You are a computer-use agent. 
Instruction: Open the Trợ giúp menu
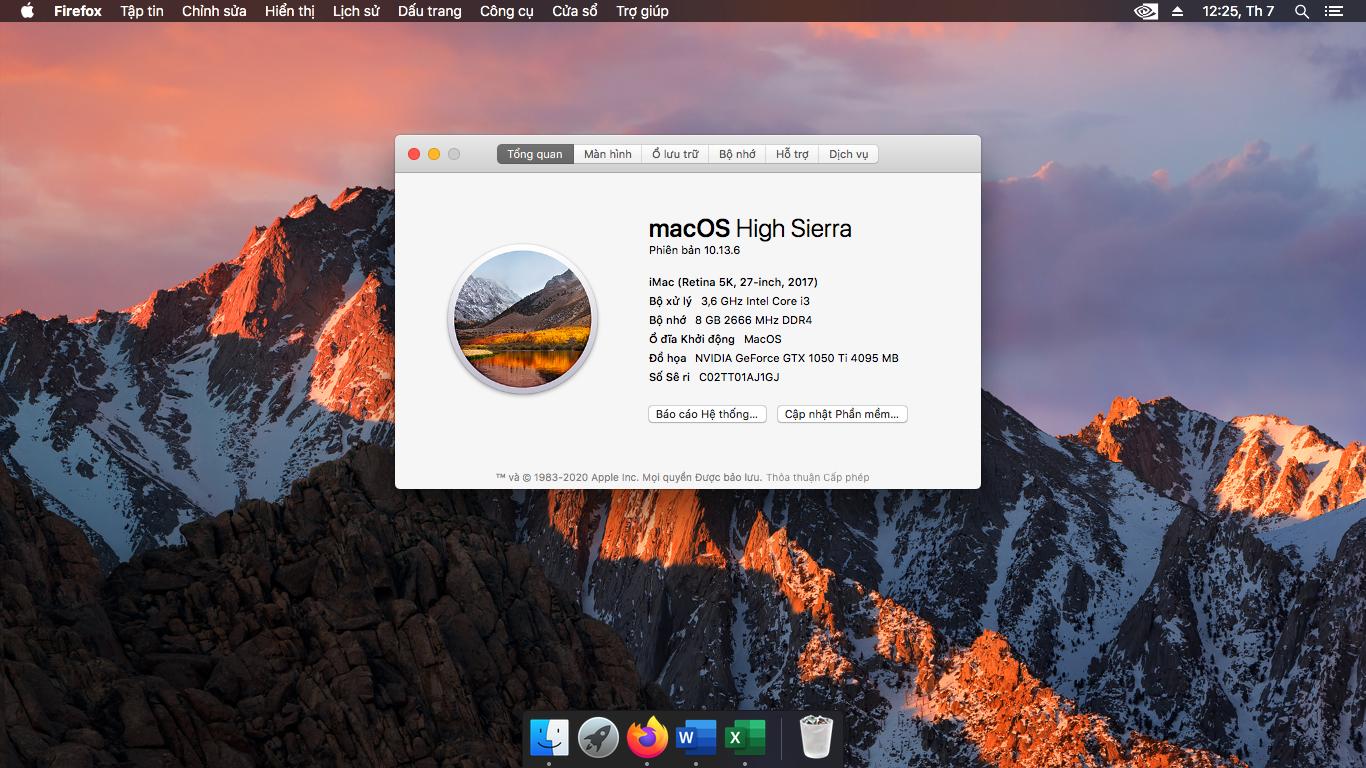[642, 11]
